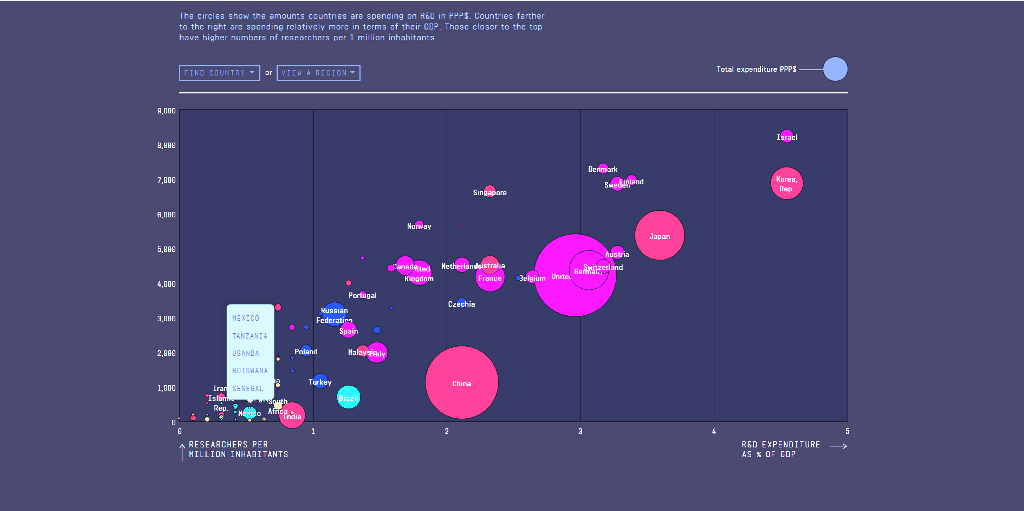Click the Brazil bubble
Screen dimensions: 1024x511
click(348, 397)
